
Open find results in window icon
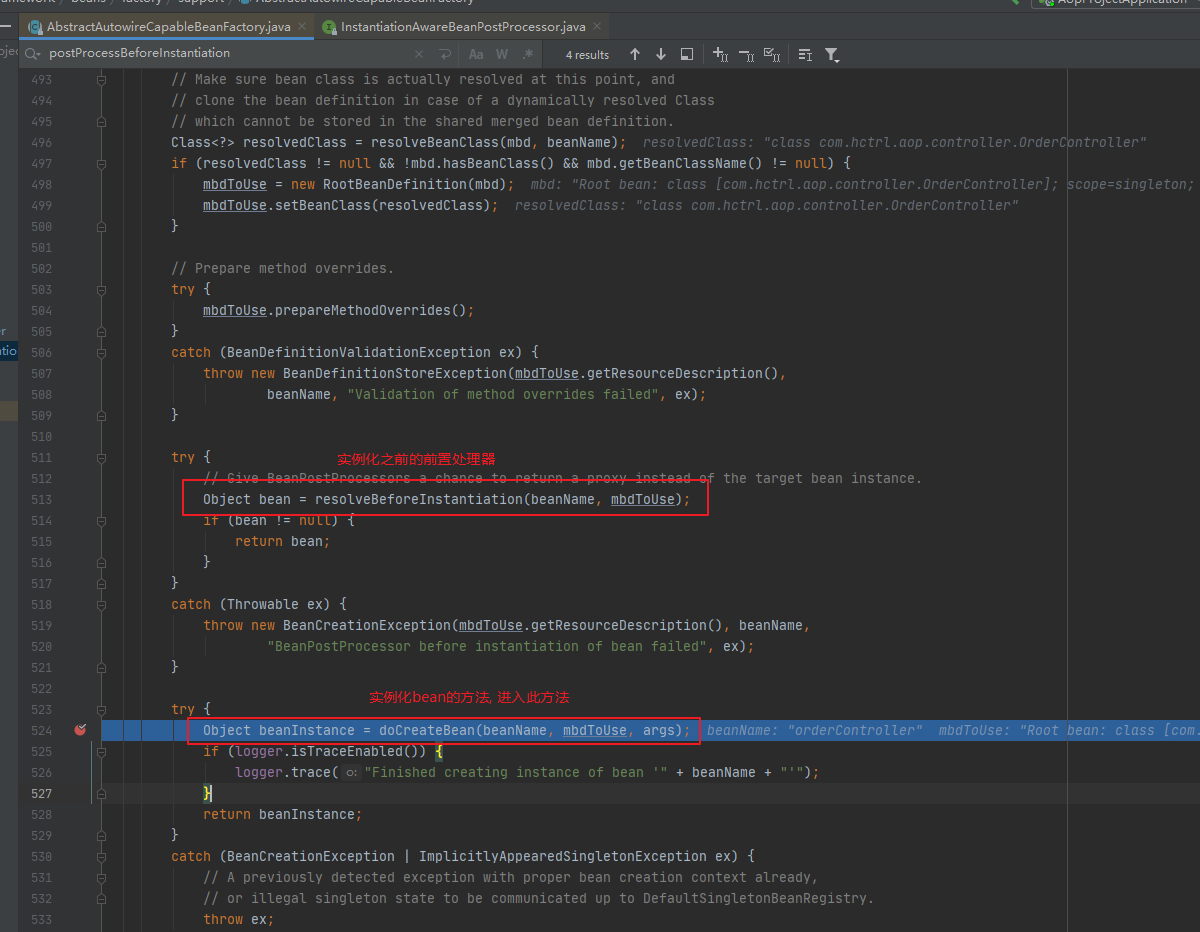[687, 54]
